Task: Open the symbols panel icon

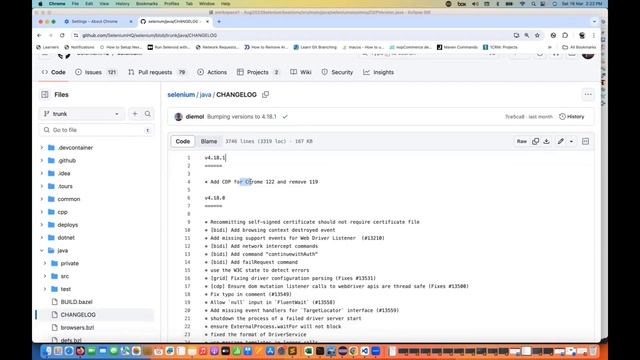Action: click(585, 141)
